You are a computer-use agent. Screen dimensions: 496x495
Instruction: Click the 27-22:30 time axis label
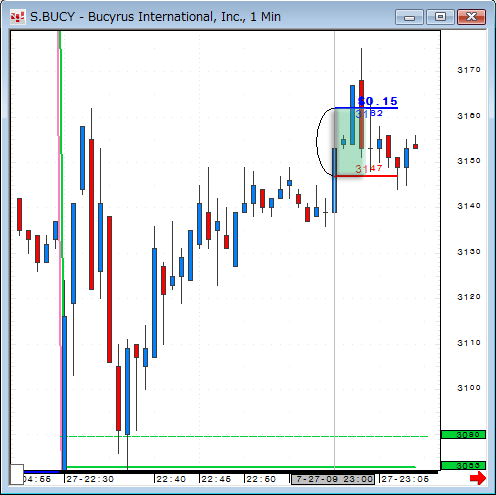point(90,479)
